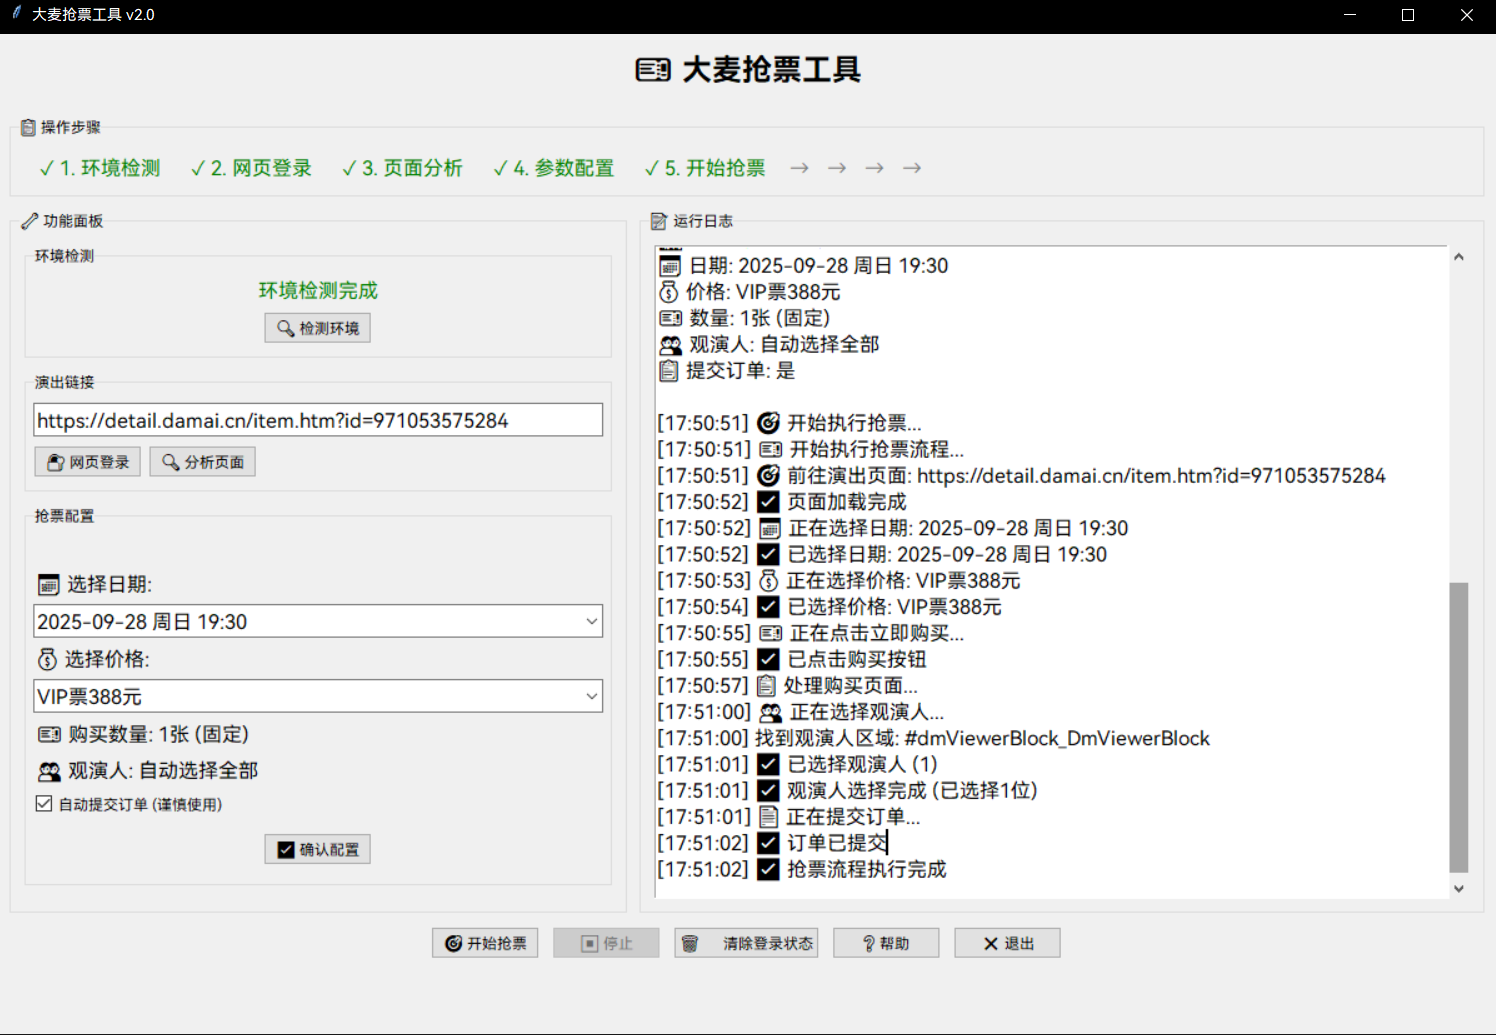Click the trash bin icon for 清除登录状态
Viewport: 1496px width, 1035px height.
(x=690, y=944)
